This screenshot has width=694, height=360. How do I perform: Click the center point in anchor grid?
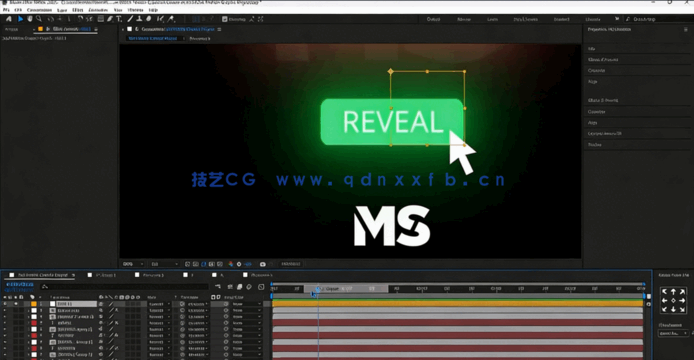673,301
